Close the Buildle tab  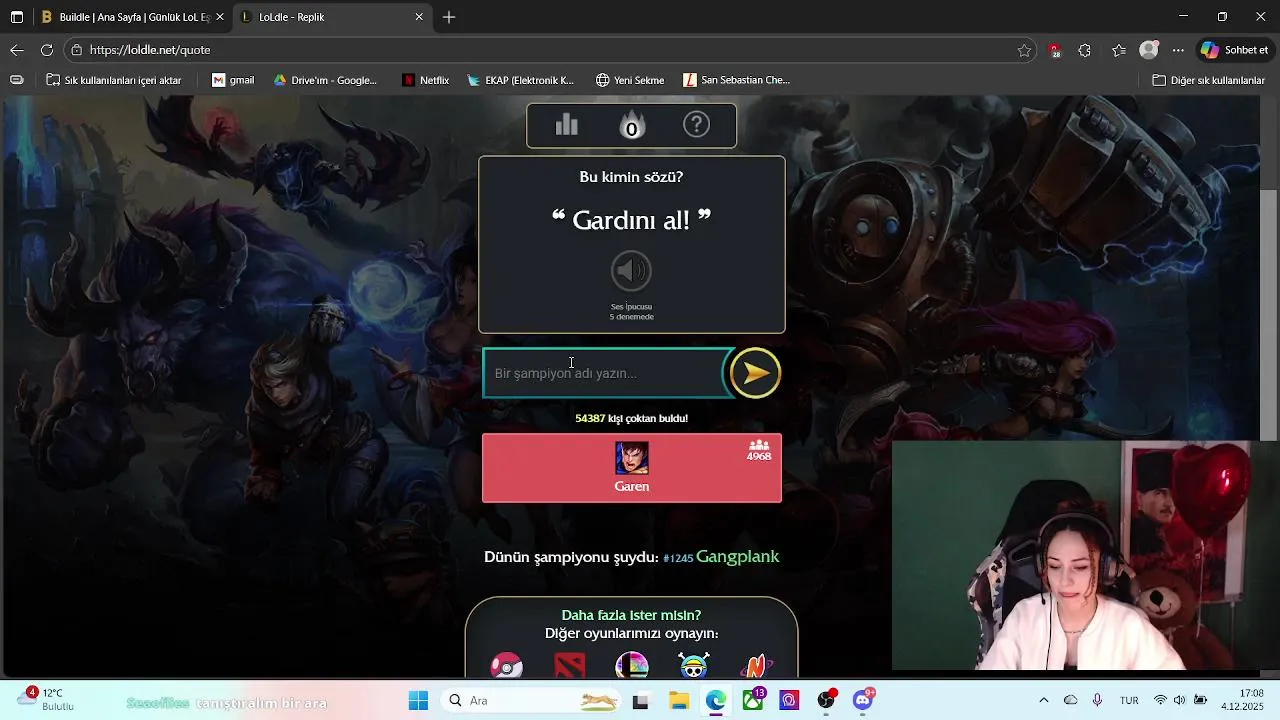220,17
